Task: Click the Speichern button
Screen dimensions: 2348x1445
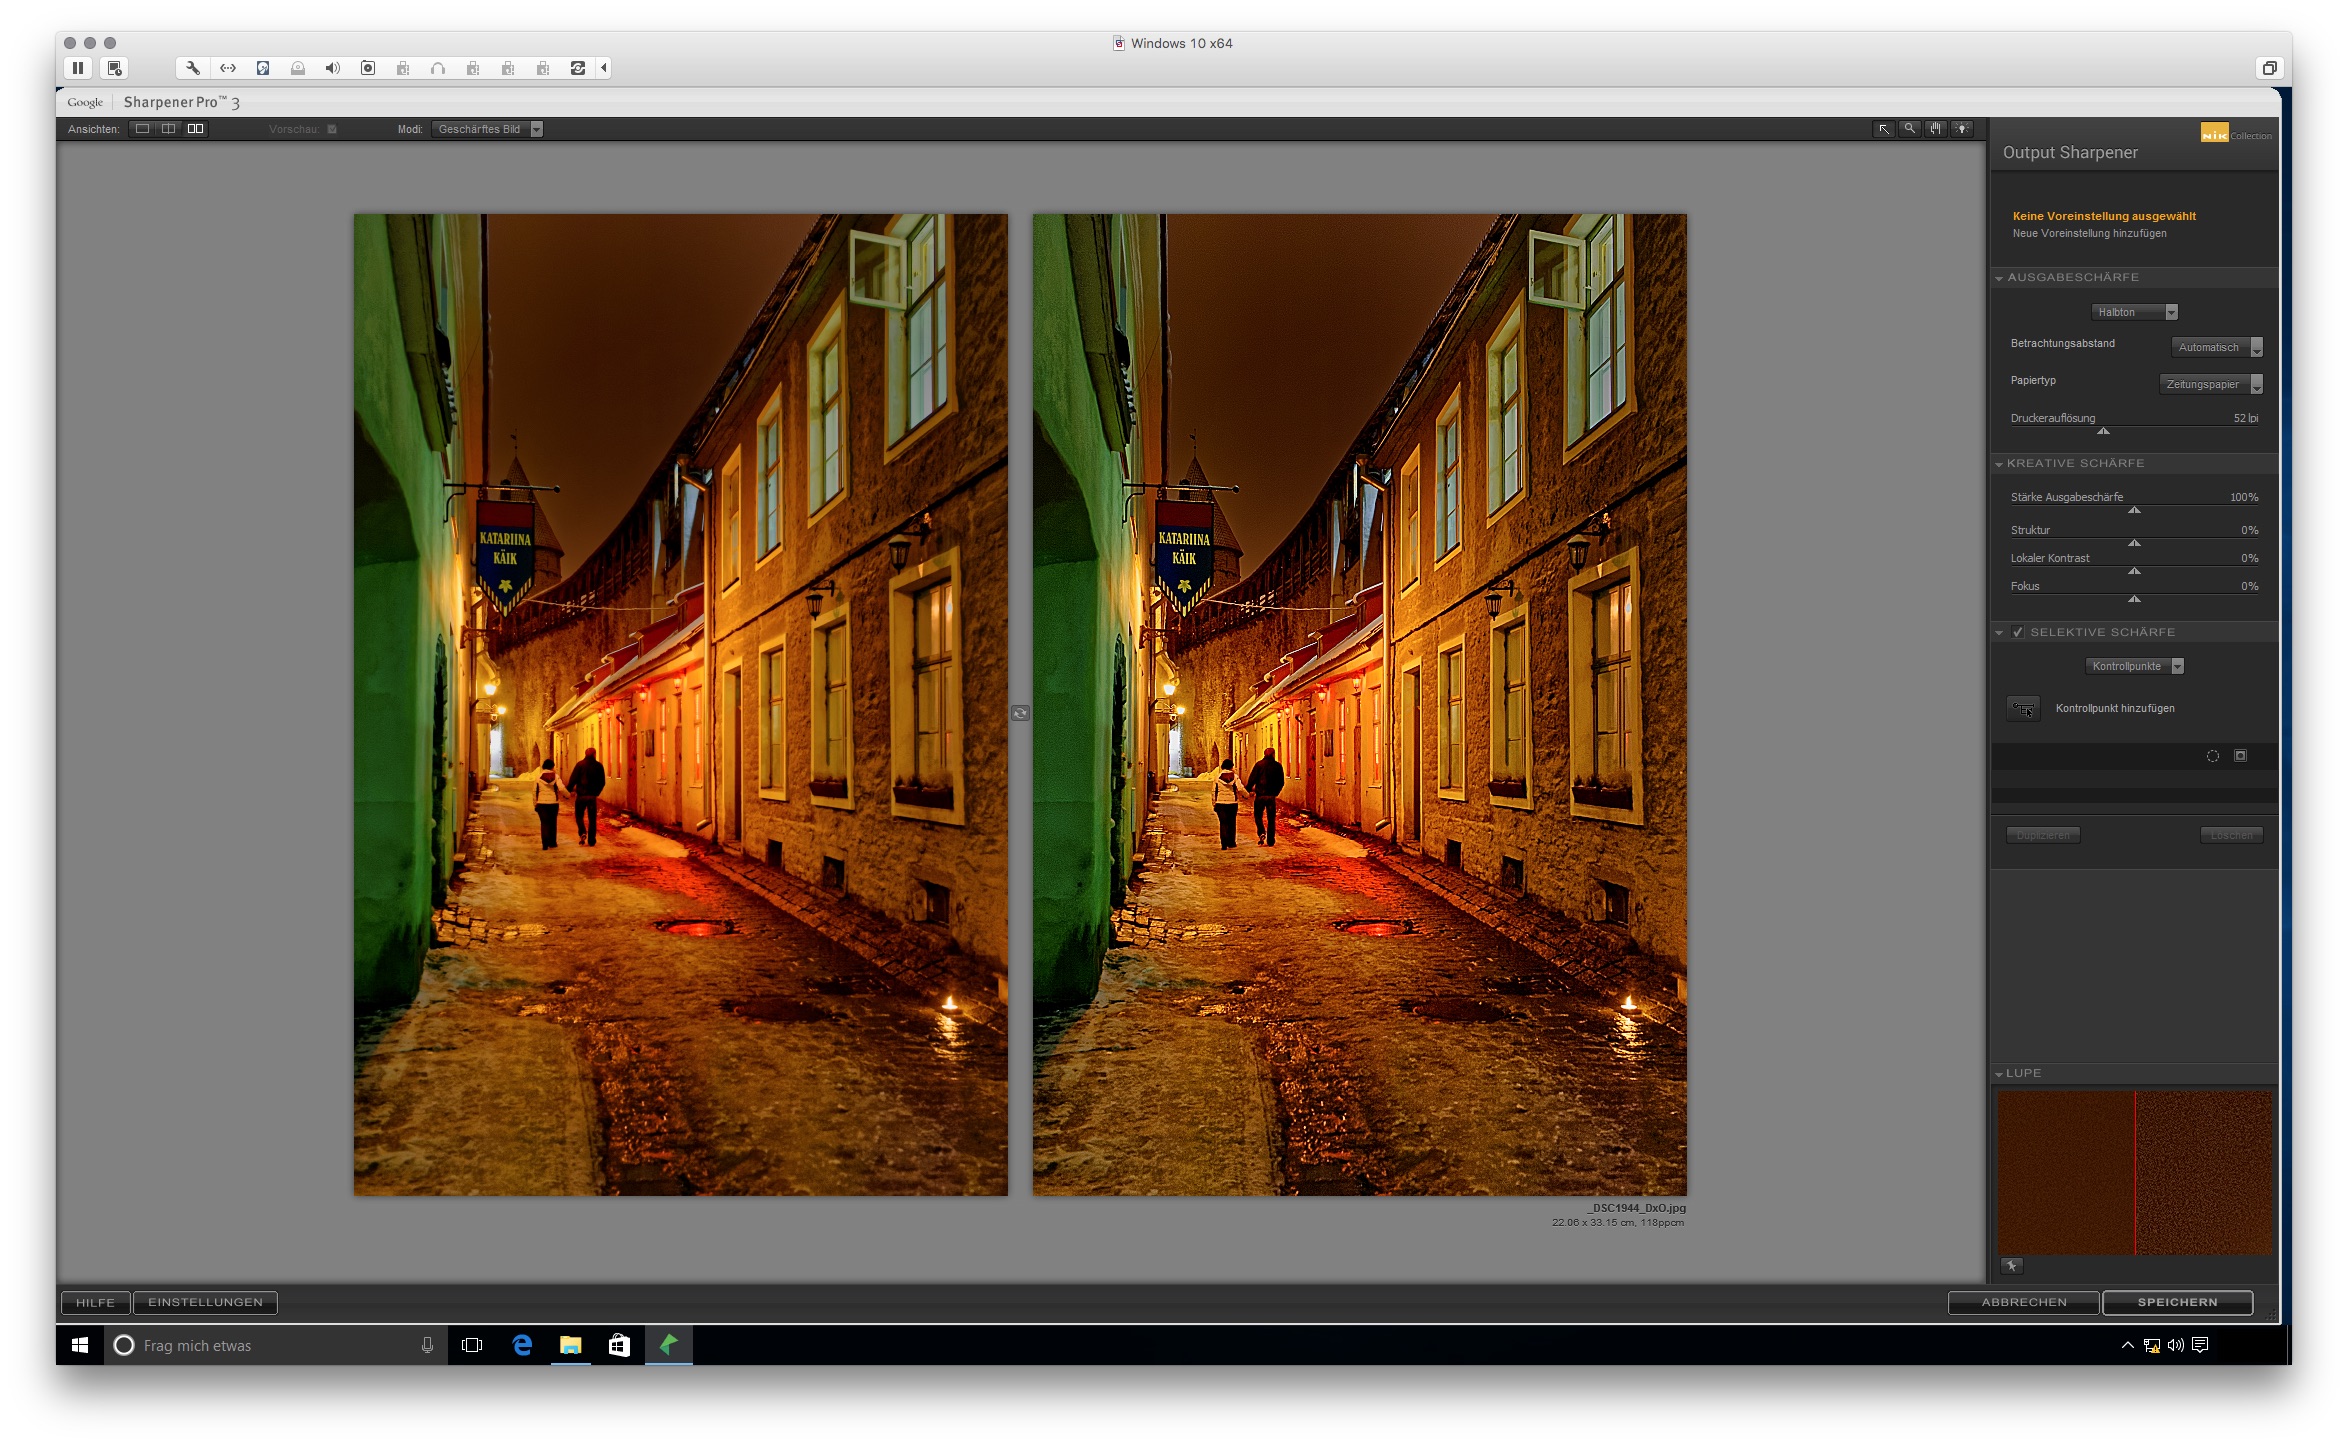Action: coord(2176,1302)
